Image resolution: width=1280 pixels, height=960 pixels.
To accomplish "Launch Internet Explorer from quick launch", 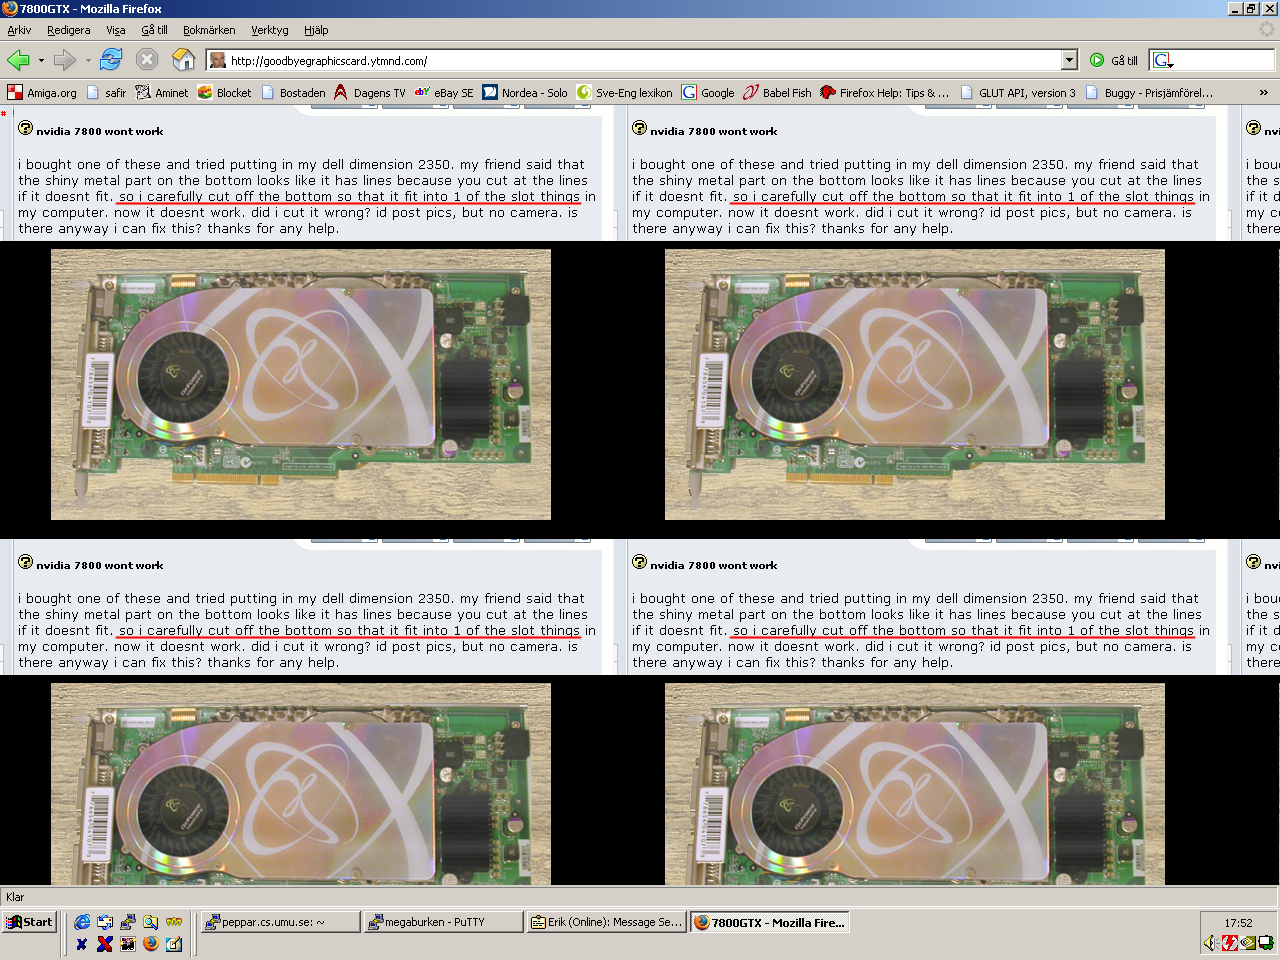I will pyautogui.click(x=82, y=922).
